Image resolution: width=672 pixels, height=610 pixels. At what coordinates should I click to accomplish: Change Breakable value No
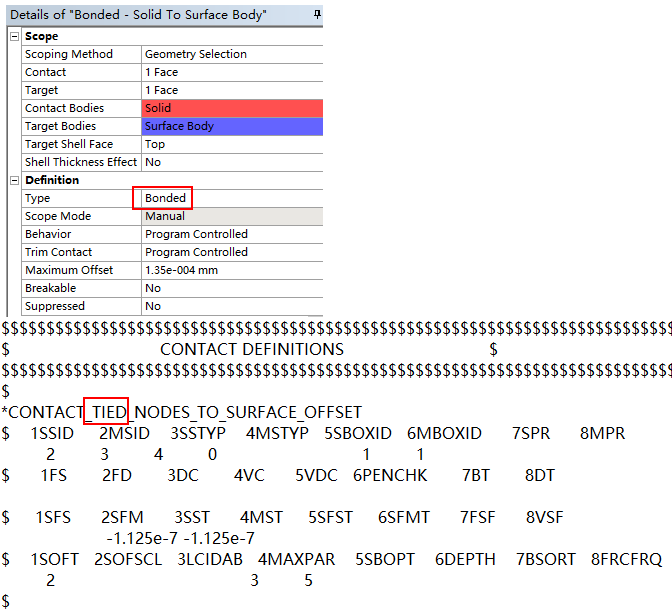[232, 288]
